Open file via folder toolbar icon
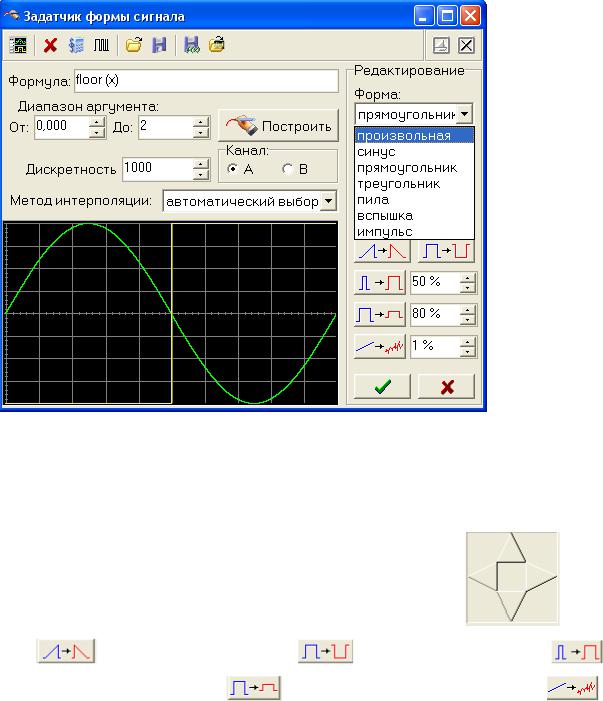Screen dimensions: 603x701 (133, 45)
